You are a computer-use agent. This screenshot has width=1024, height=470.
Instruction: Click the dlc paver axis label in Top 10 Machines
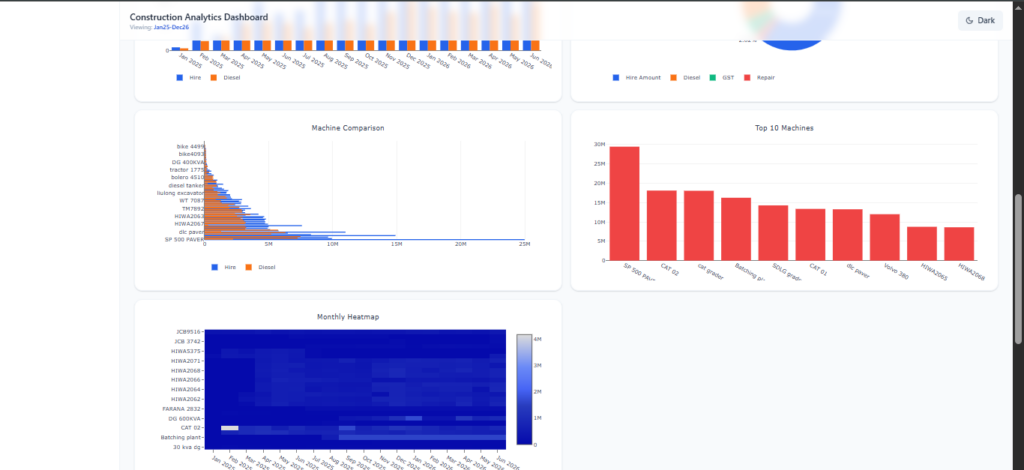coord(858,271)
